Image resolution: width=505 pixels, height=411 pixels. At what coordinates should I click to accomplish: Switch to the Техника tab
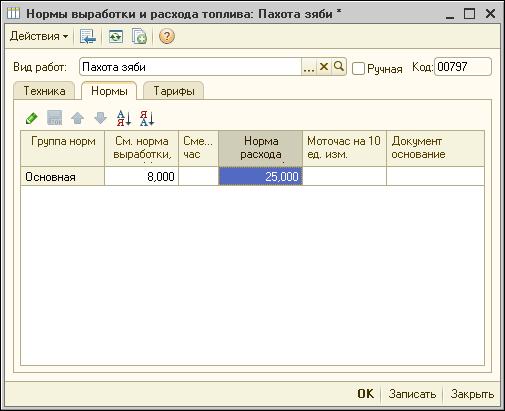pos(44,91)
